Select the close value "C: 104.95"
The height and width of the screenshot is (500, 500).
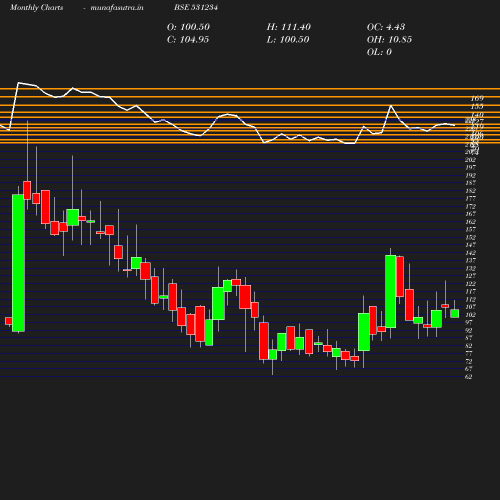[188, 40]
